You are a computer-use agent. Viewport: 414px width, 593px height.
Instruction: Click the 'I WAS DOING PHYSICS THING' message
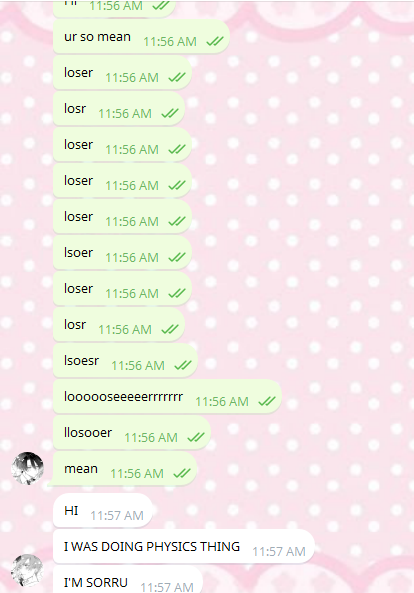184,546
